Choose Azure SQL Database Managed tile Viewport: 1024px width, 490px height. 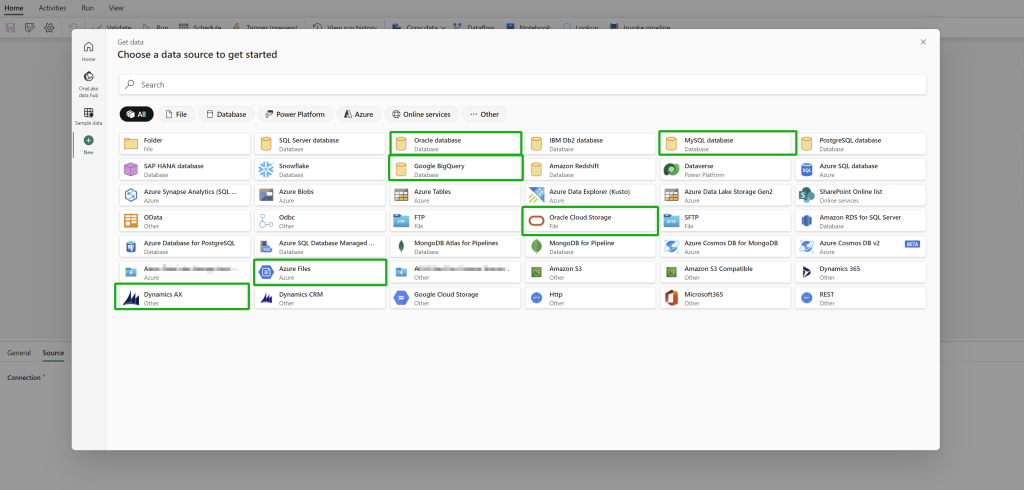[x=320, y=247]
